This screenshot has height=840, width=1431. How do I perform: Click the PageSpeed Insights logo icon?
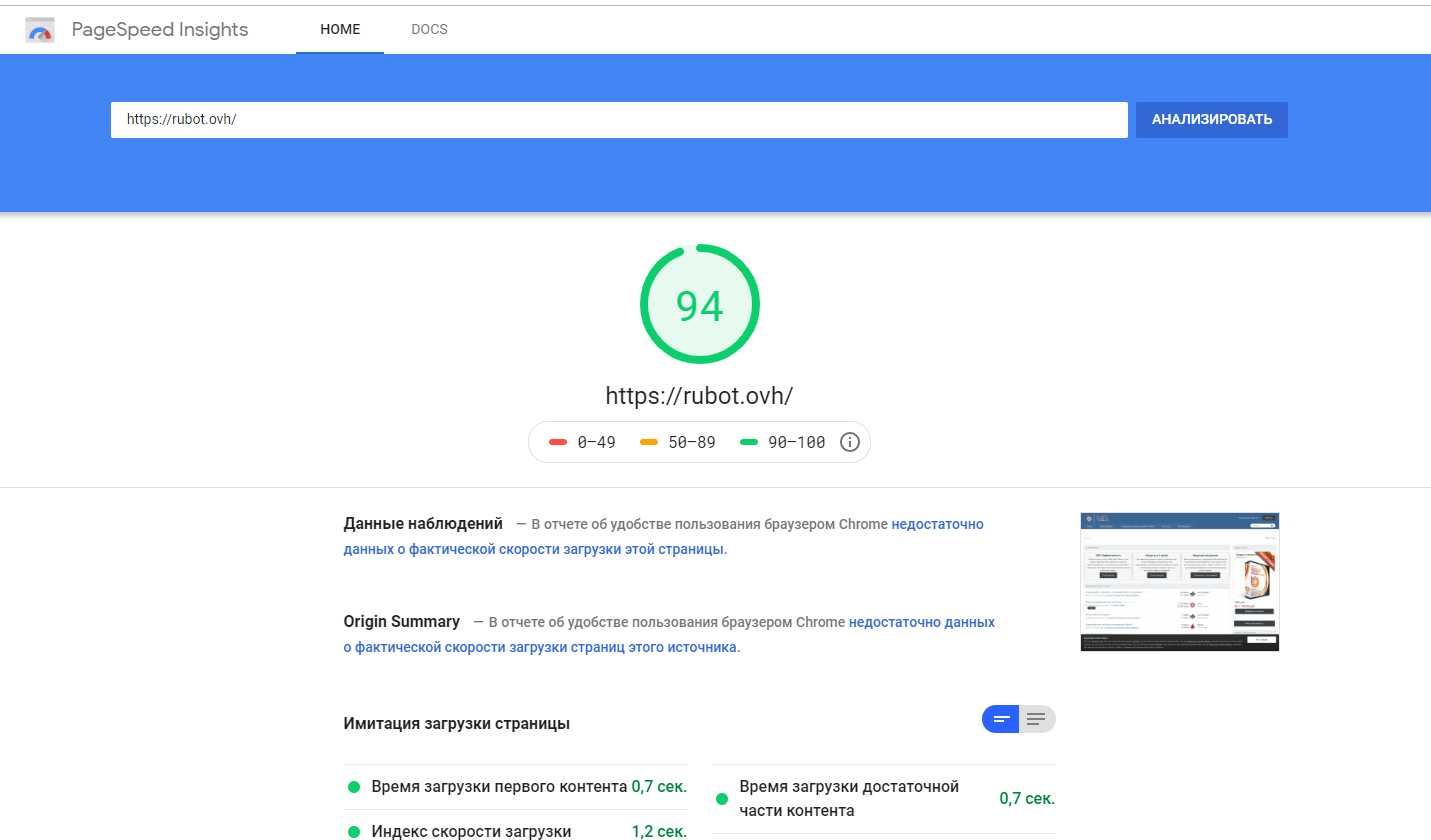[40, 30]
